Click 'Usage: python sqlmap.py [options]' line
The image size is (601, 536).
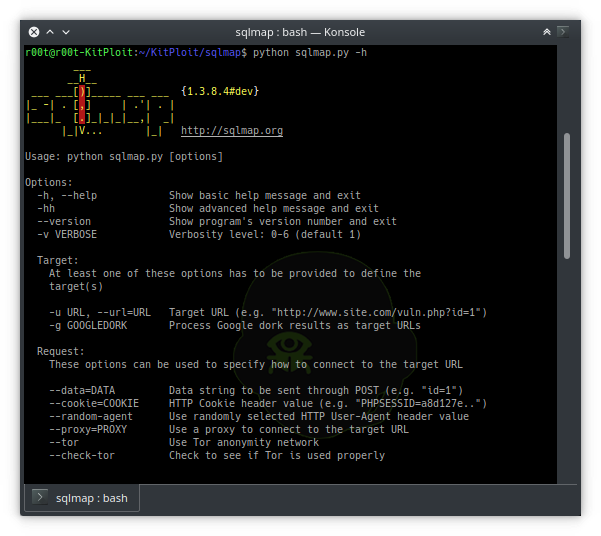click(124, 156)
